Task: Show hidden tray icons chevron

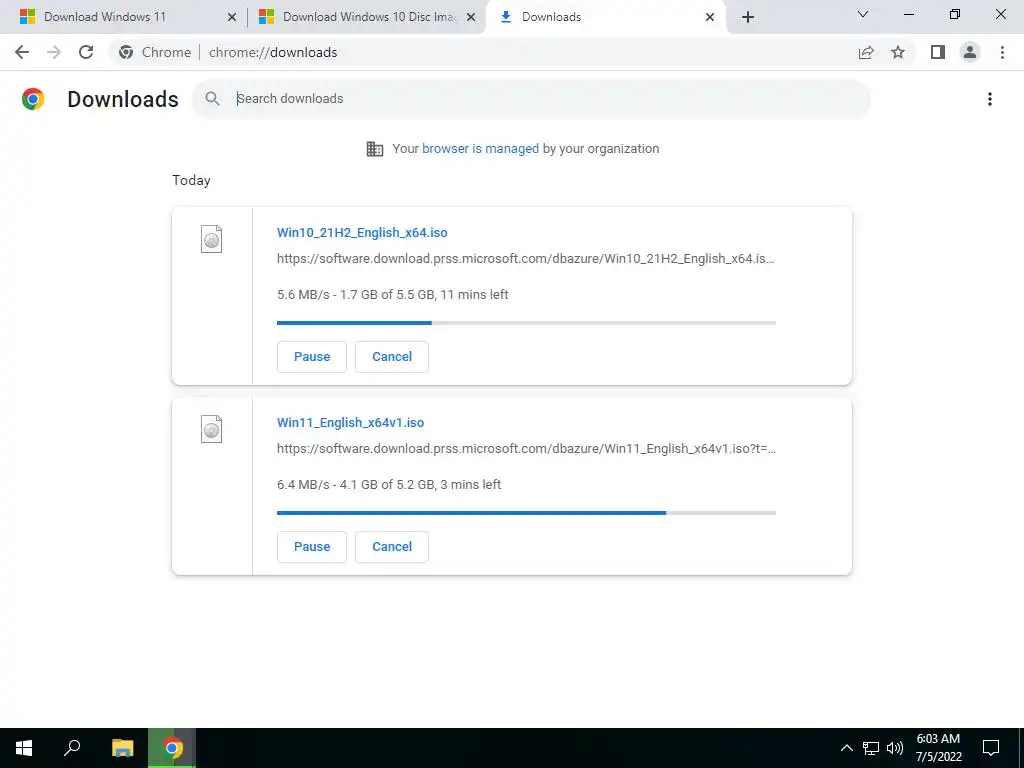Action: click(846, 748)
